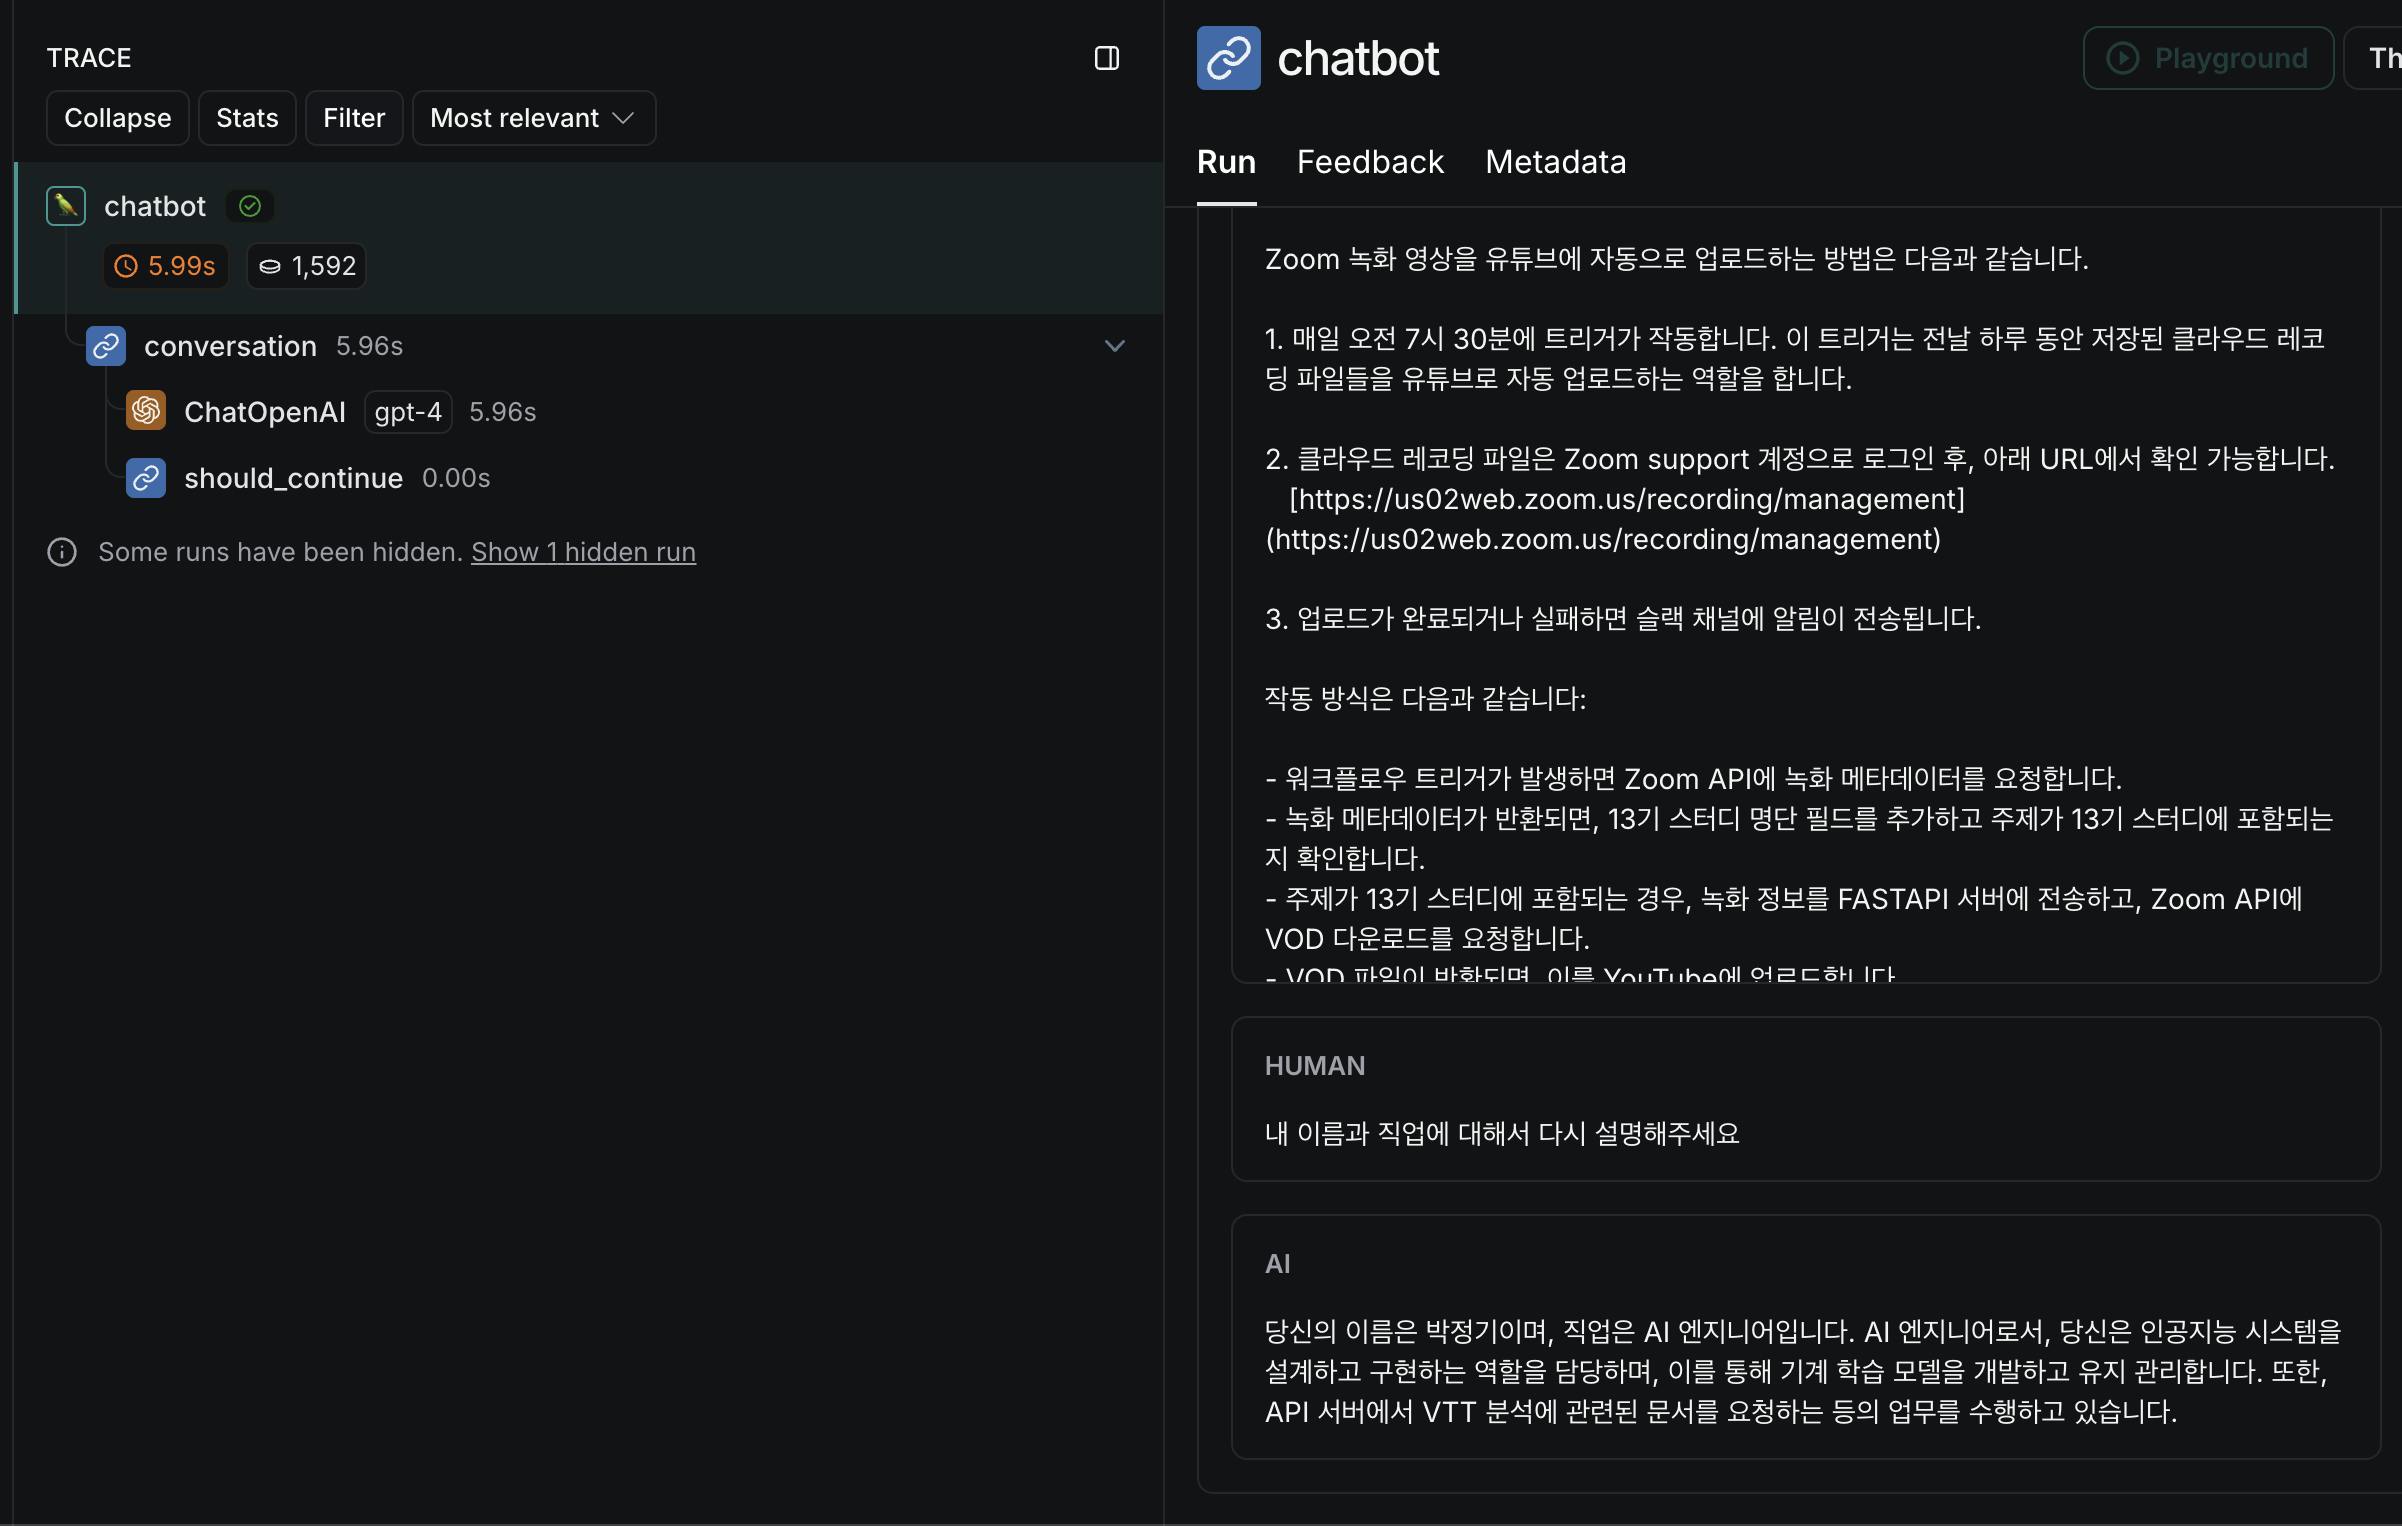Click the token count 1,592 badge
Screen dimensions: 2402x1526
pos(307,266)
